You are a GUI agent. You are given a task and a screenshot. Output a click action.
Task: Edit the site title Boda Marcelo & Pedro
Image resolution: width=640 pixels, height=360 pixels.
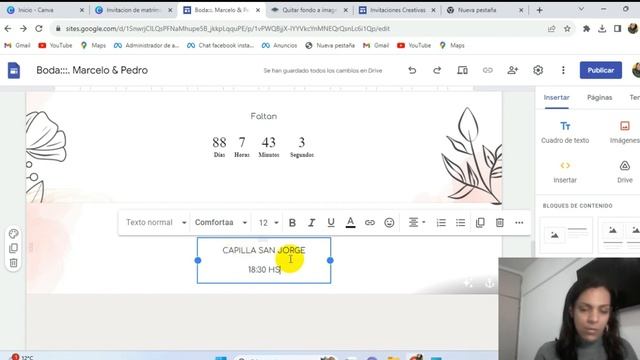[92, 70]
